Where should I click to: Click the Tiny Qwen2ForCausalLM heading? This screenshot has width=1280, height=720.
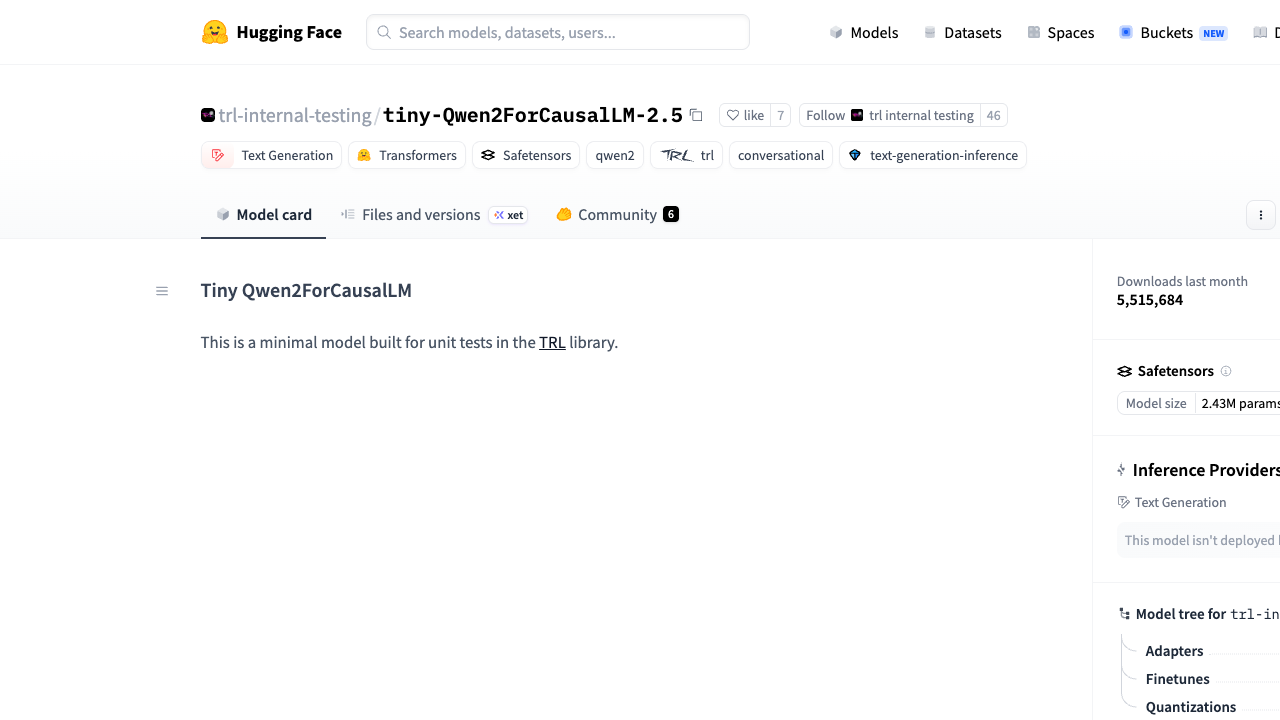point(306,291)
